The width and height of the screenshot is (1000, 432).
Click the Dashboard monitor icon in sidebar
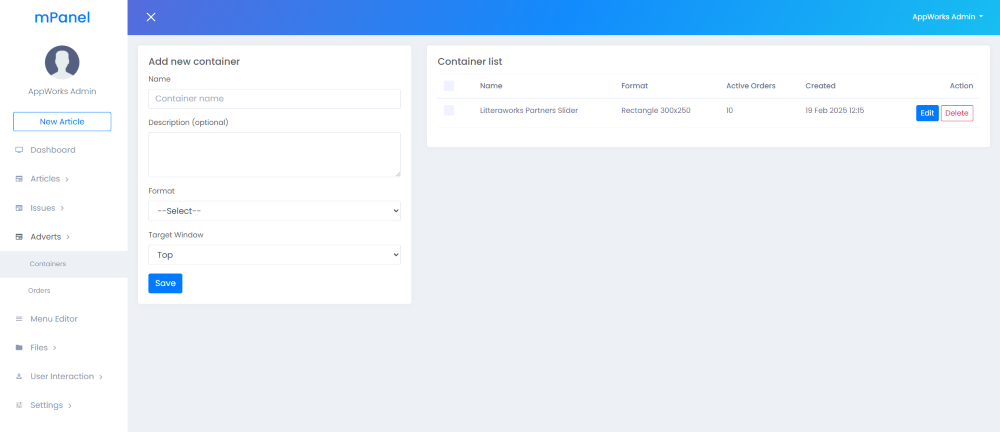click(19, 150)
